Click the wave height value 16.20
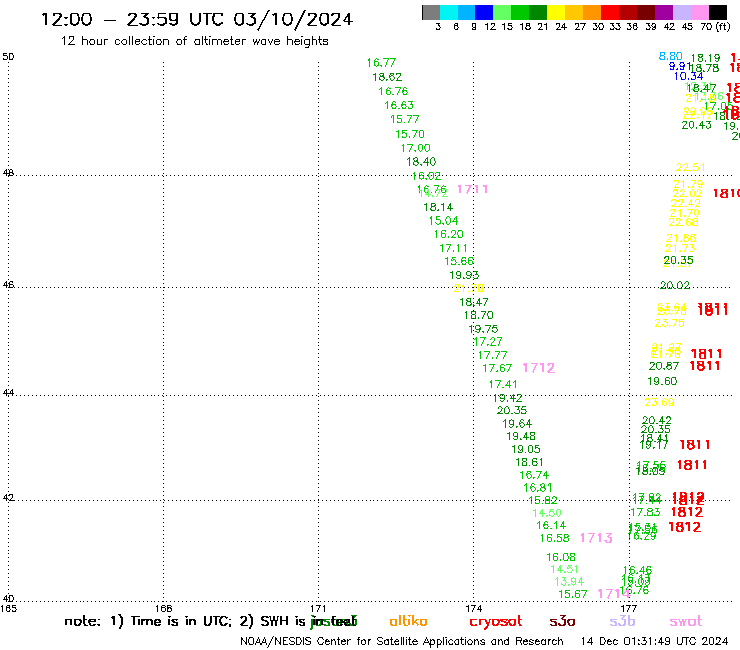This screenshot has width=740, height=650. coord(449,234)
